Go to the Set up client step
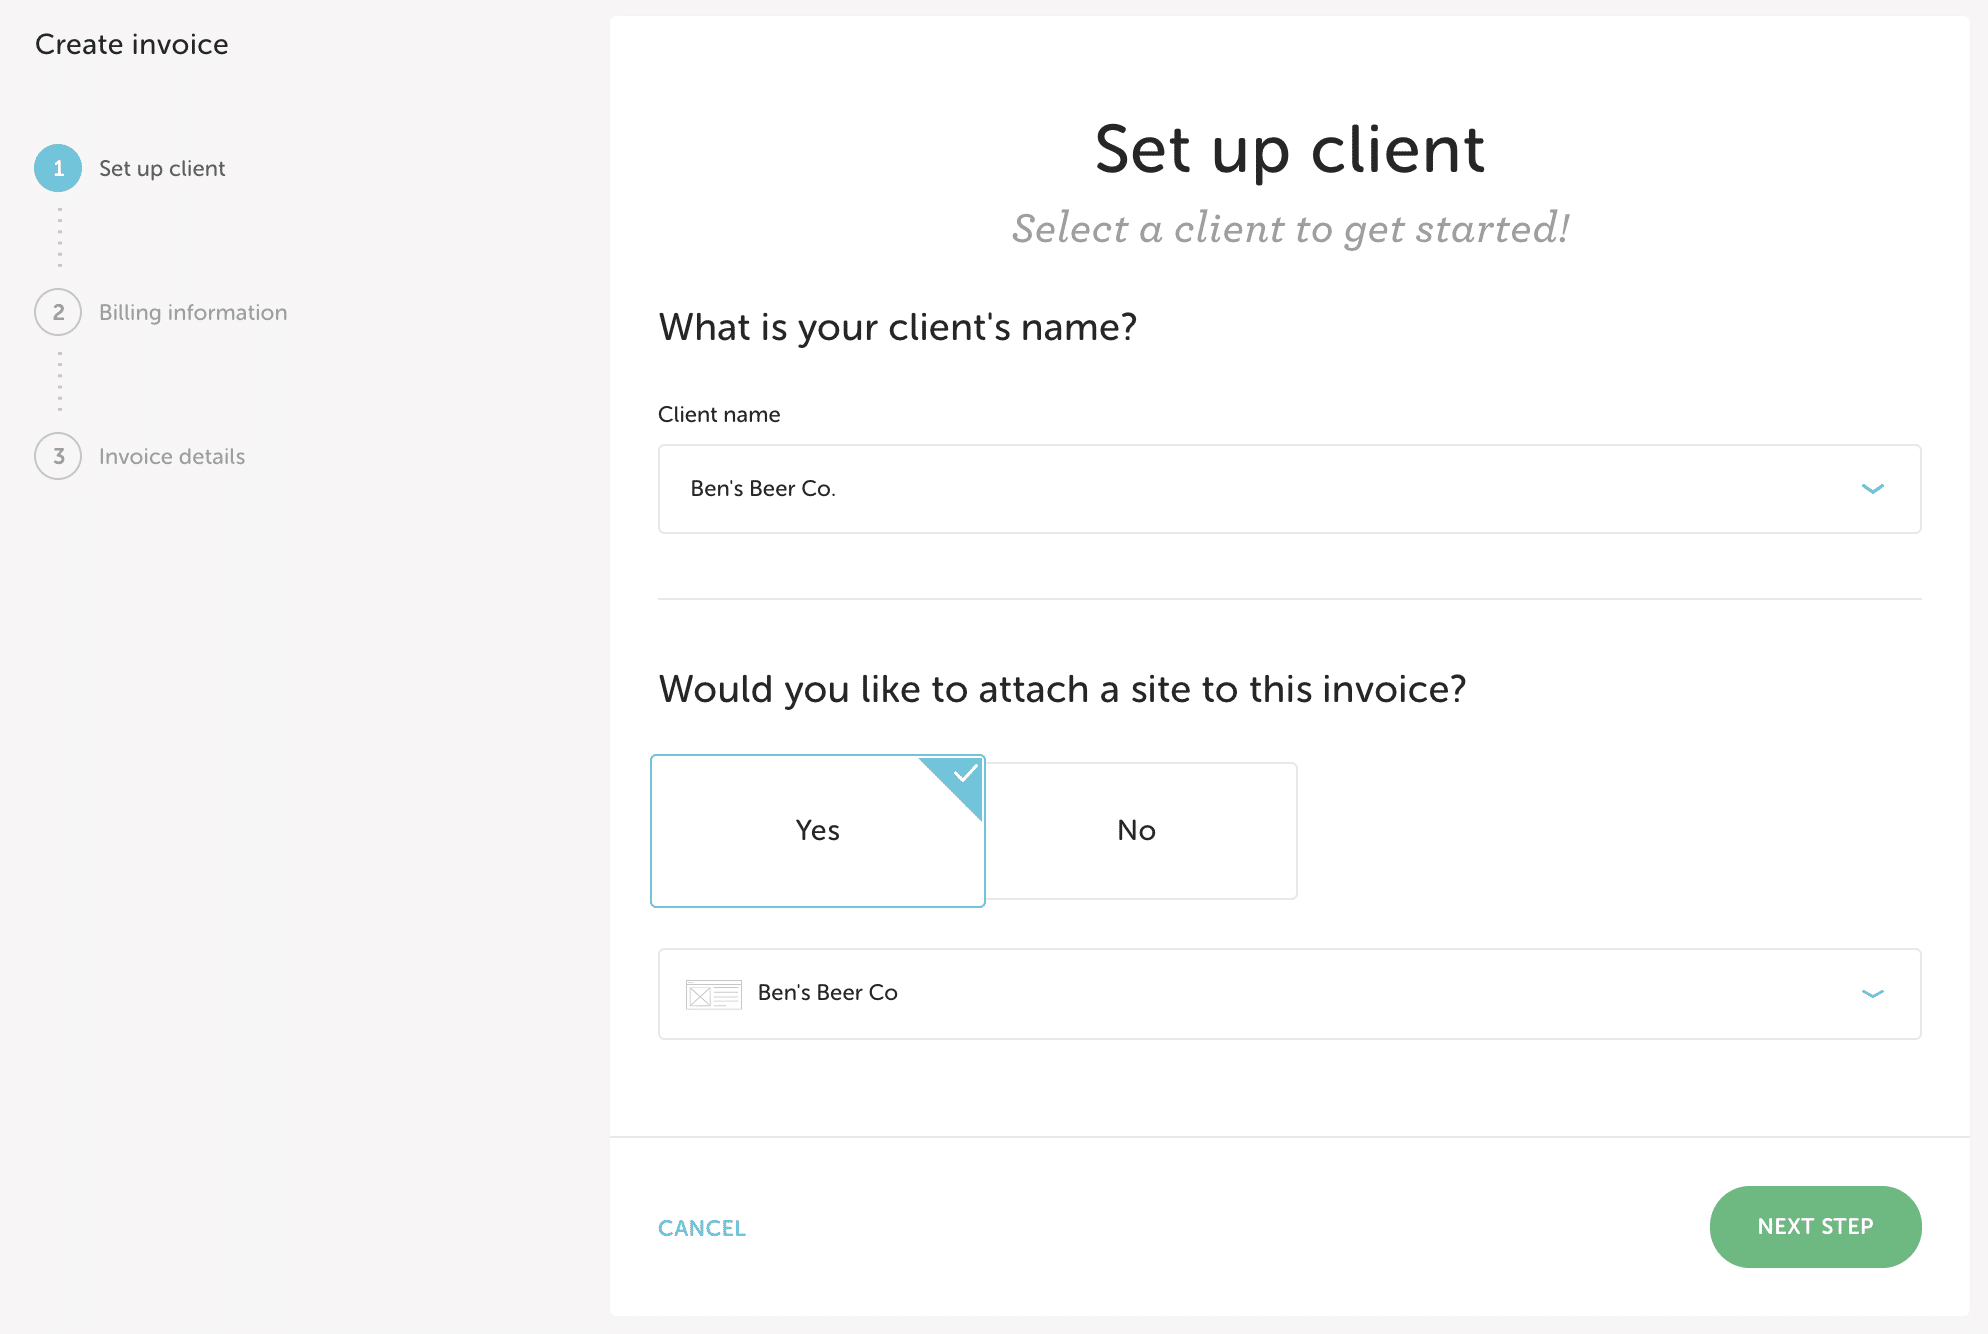The image size is (1988, 1334). coord(162,168)
